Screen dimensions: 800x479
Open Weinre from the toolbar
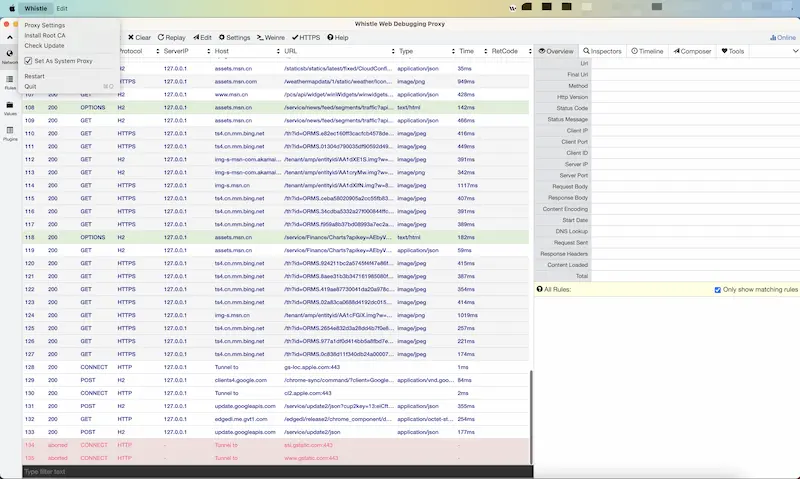point(270,37)
